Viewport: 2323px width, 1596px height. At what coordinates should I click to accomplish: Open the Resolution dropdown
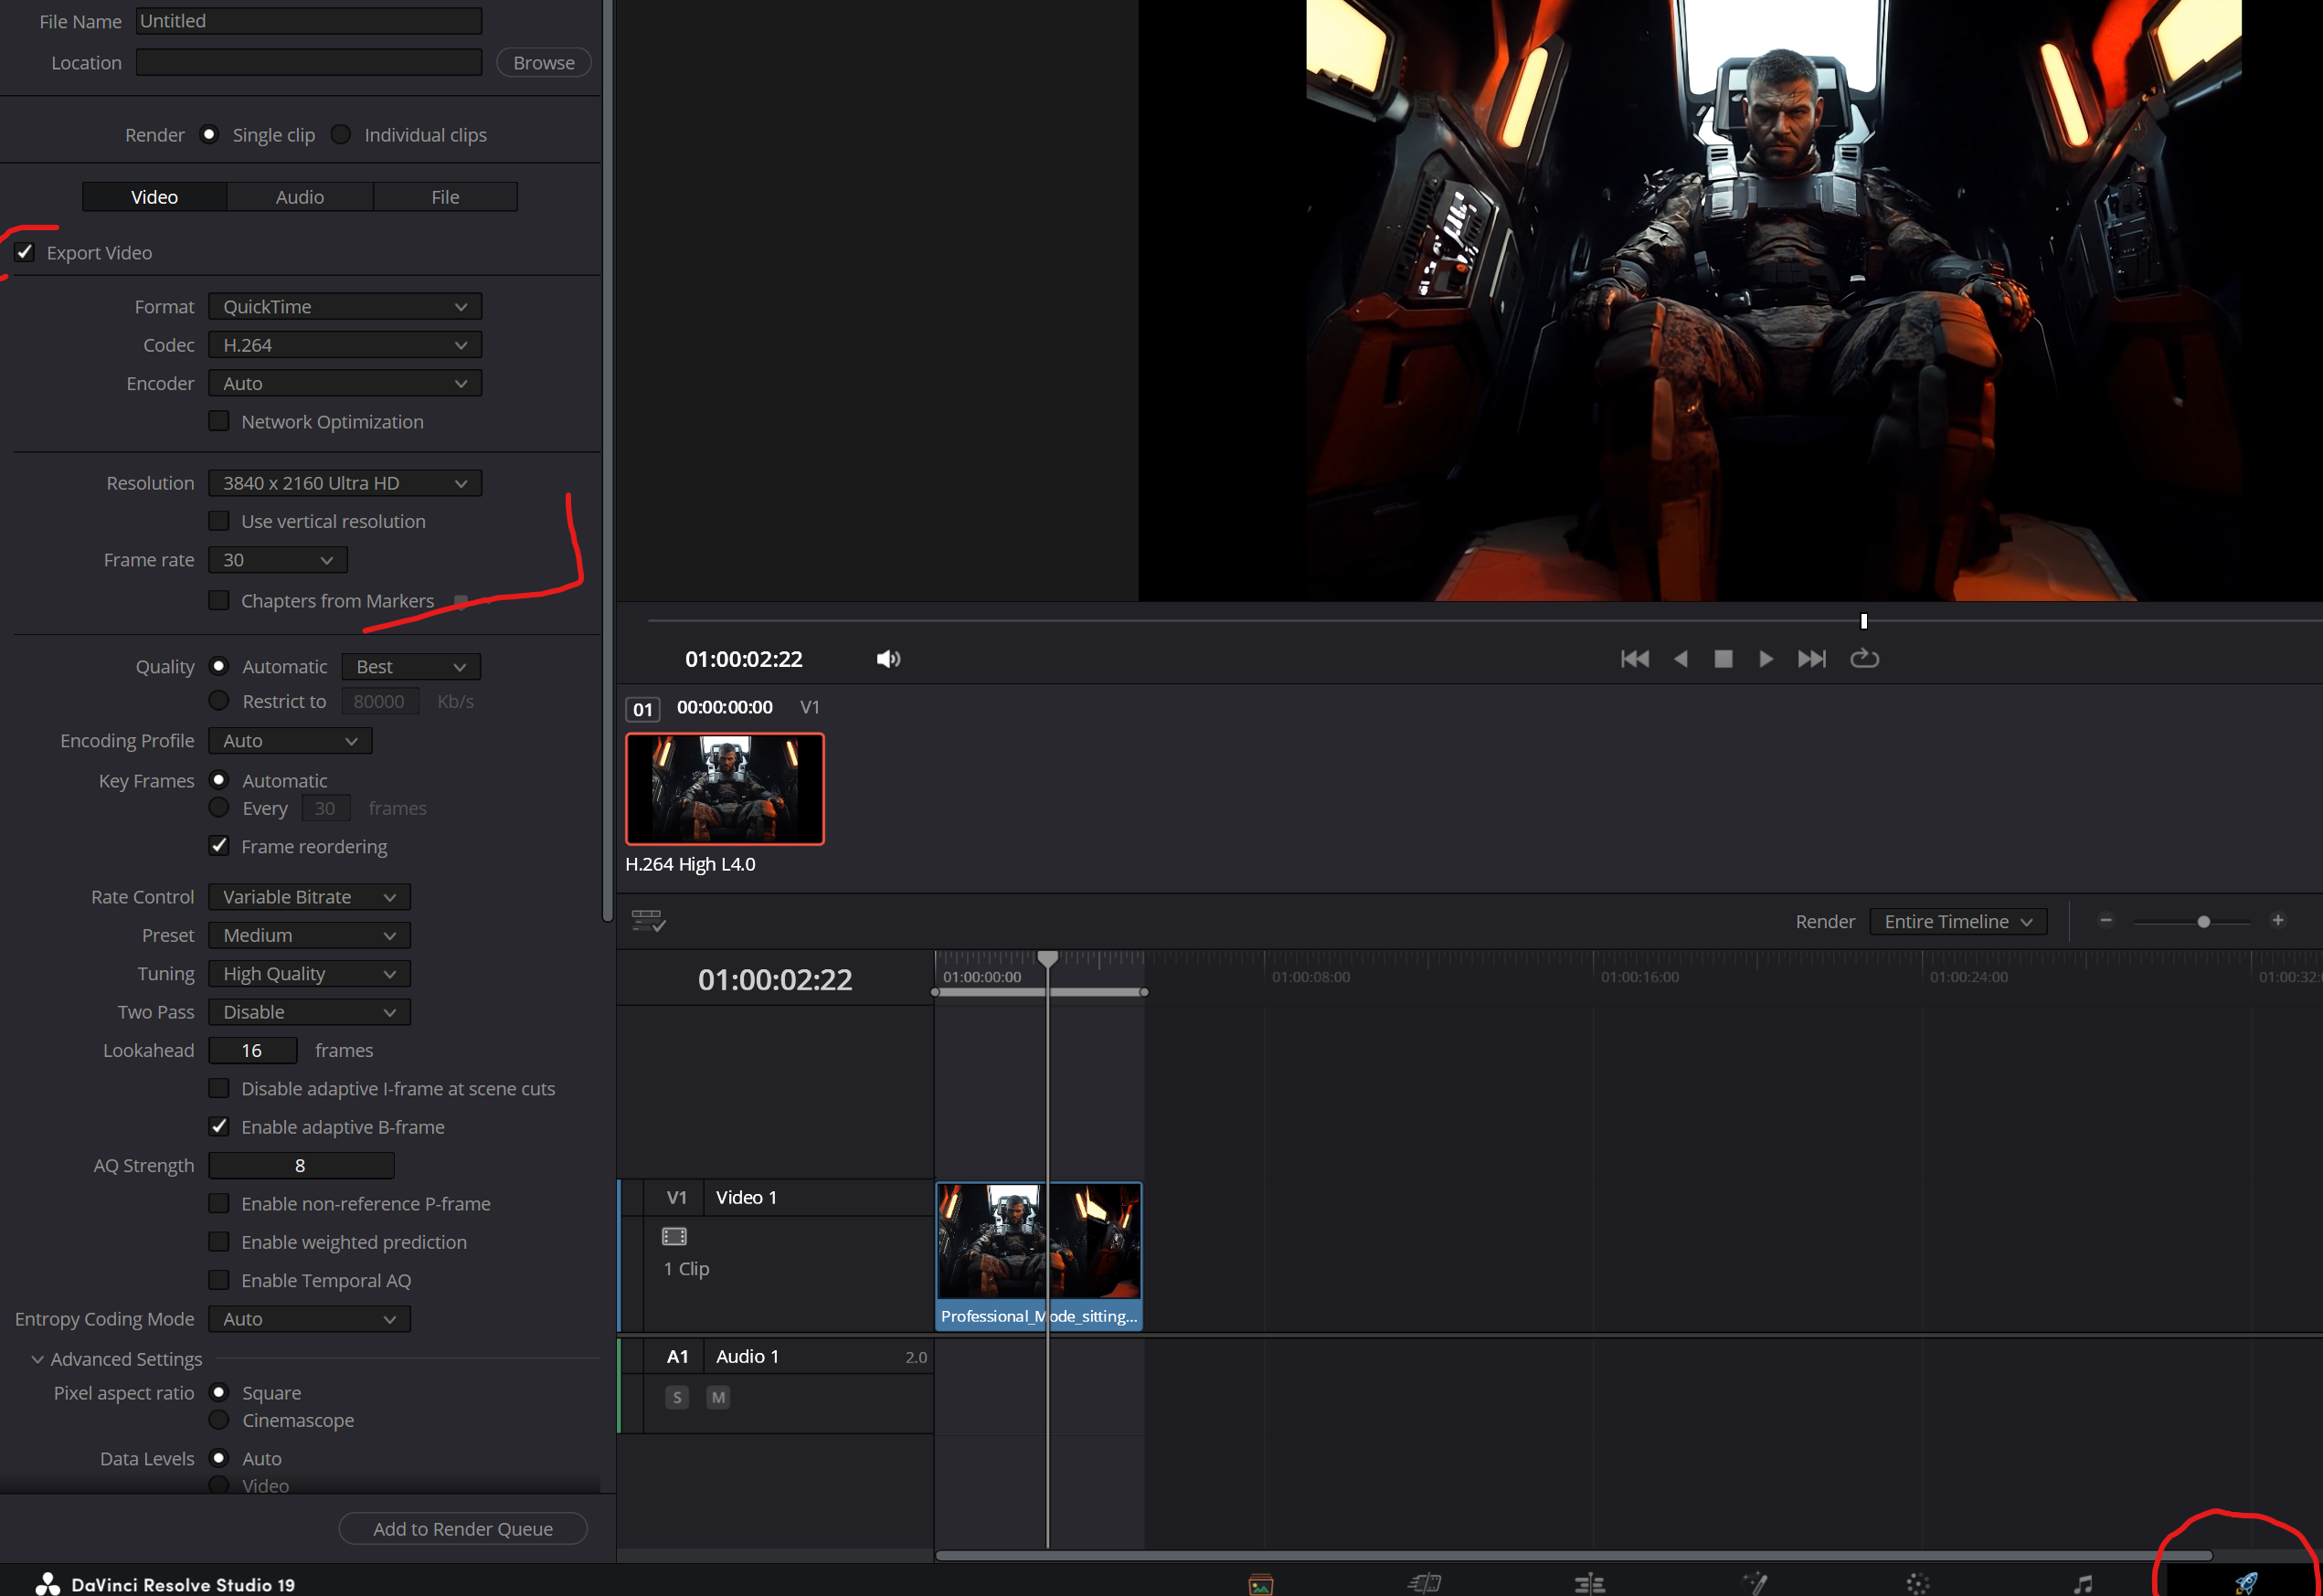[345, 483]
